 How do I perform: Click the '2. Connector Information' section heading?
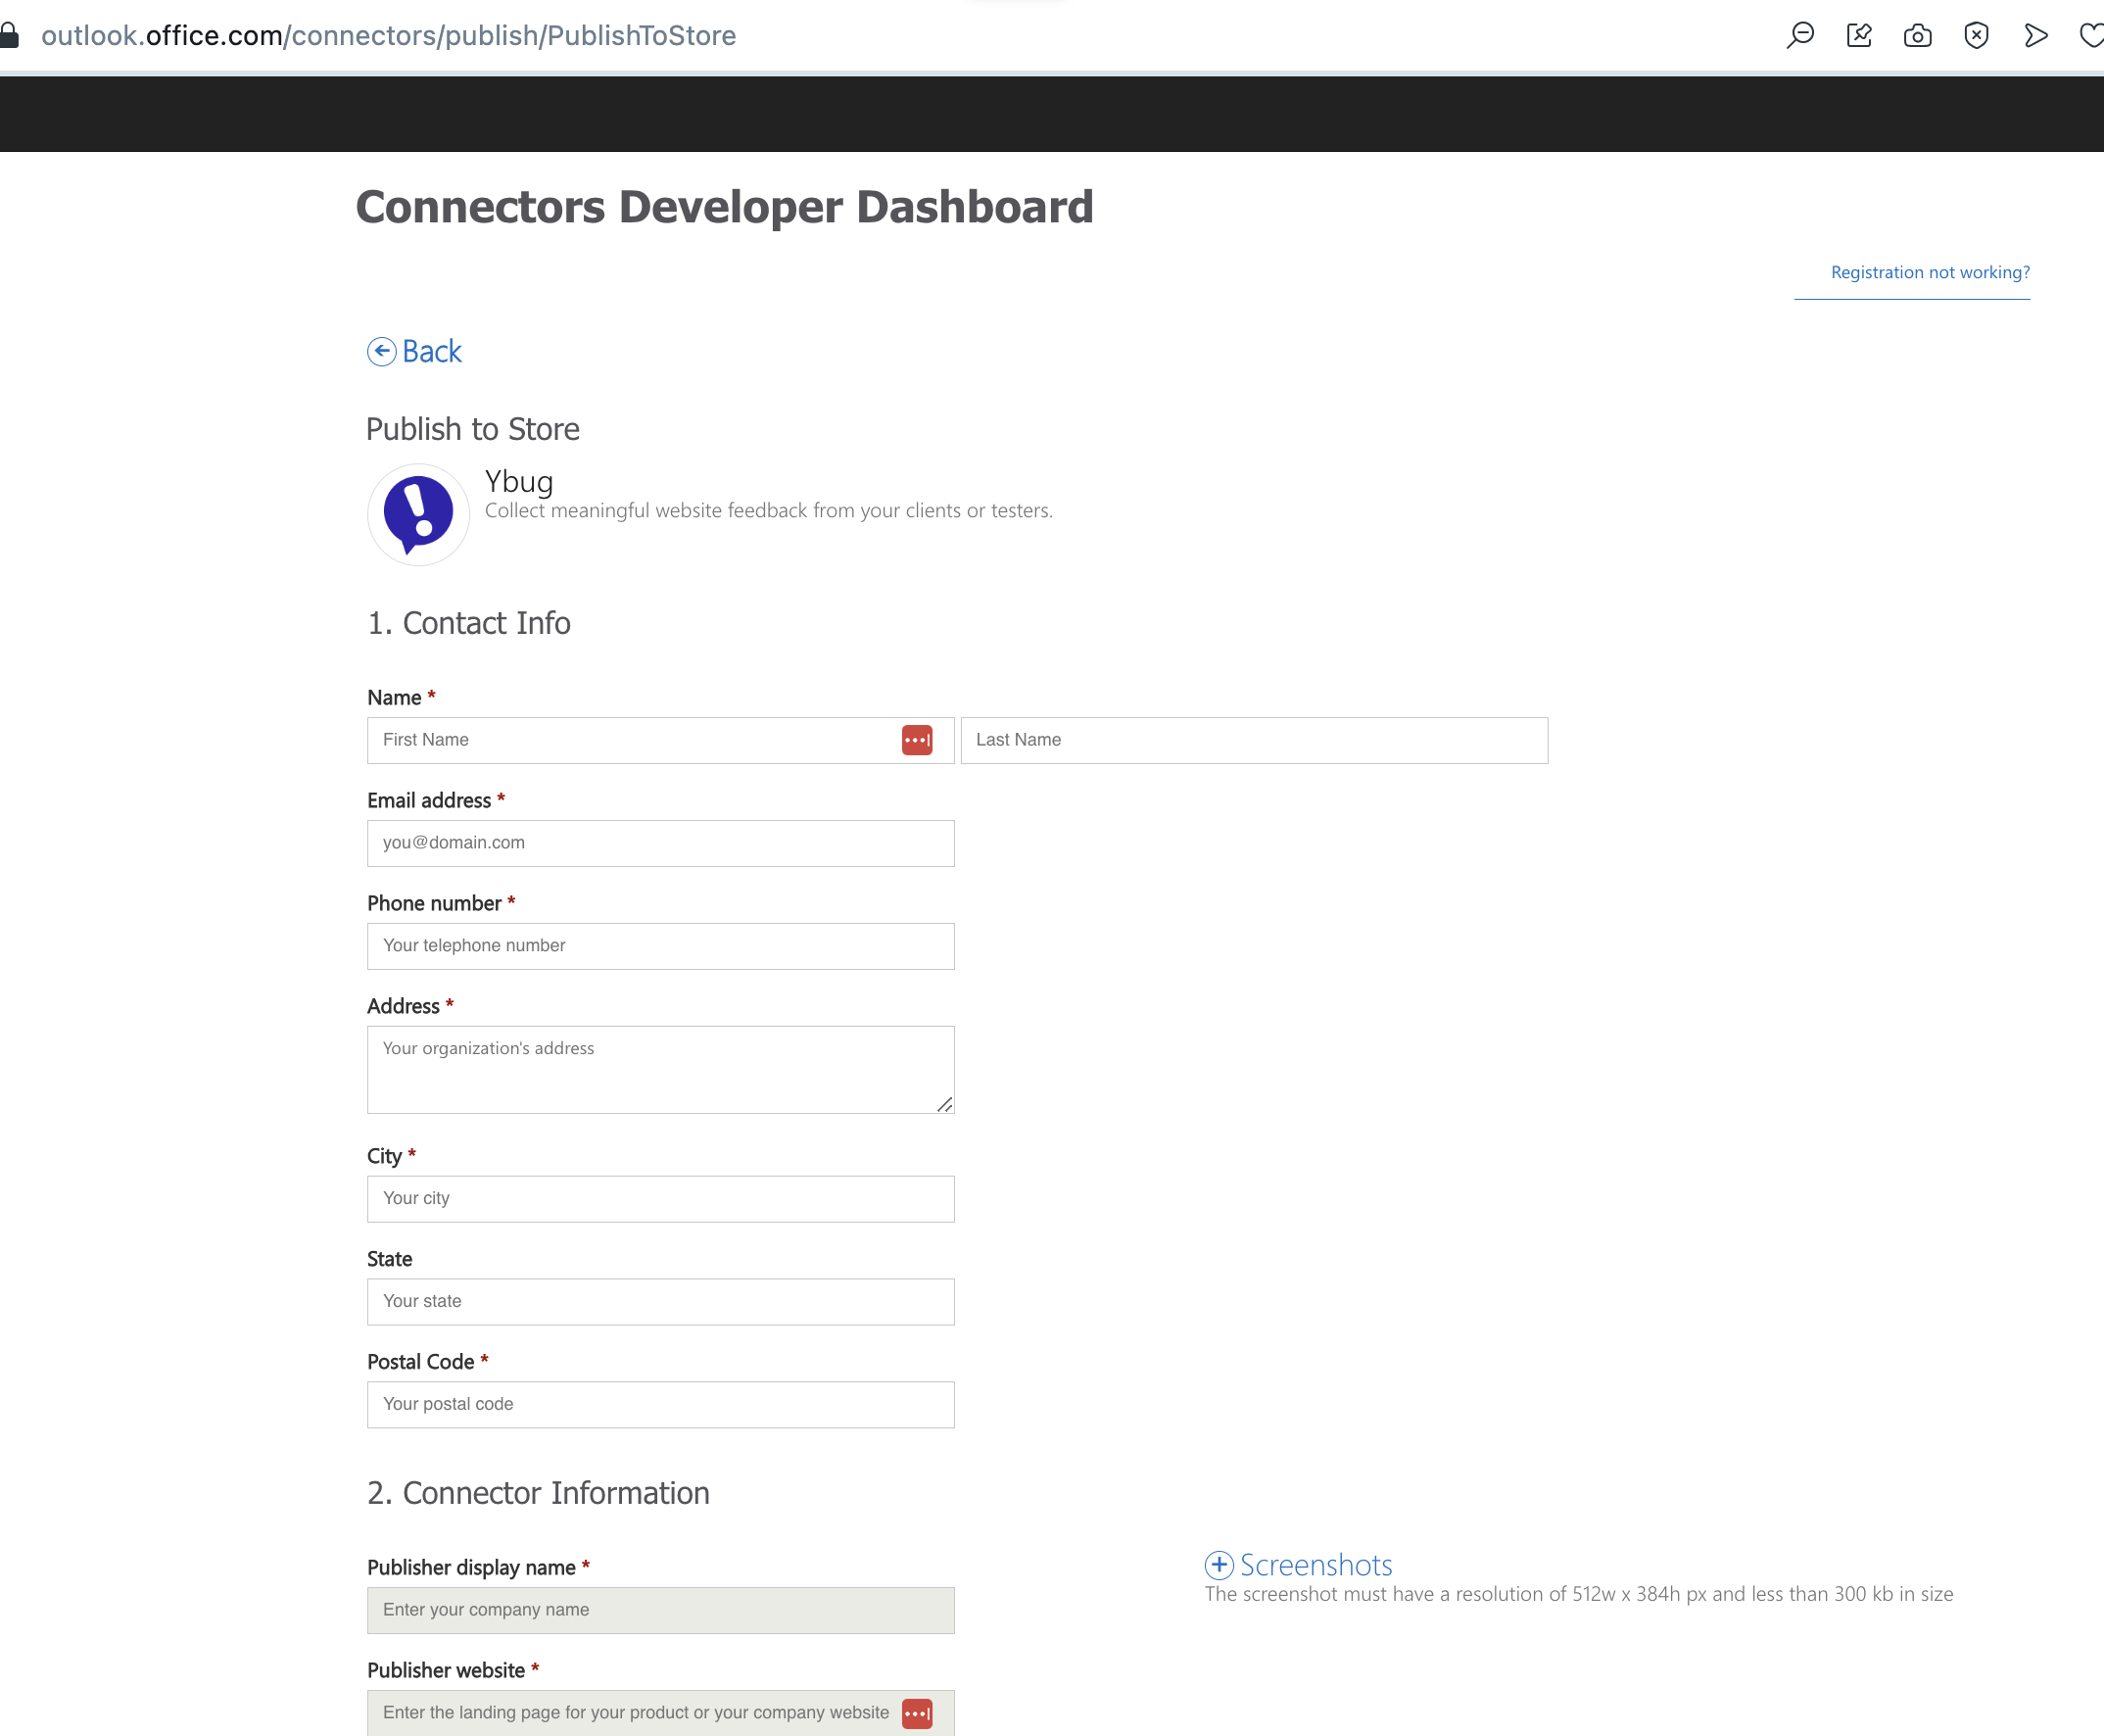click(538, 1493)
